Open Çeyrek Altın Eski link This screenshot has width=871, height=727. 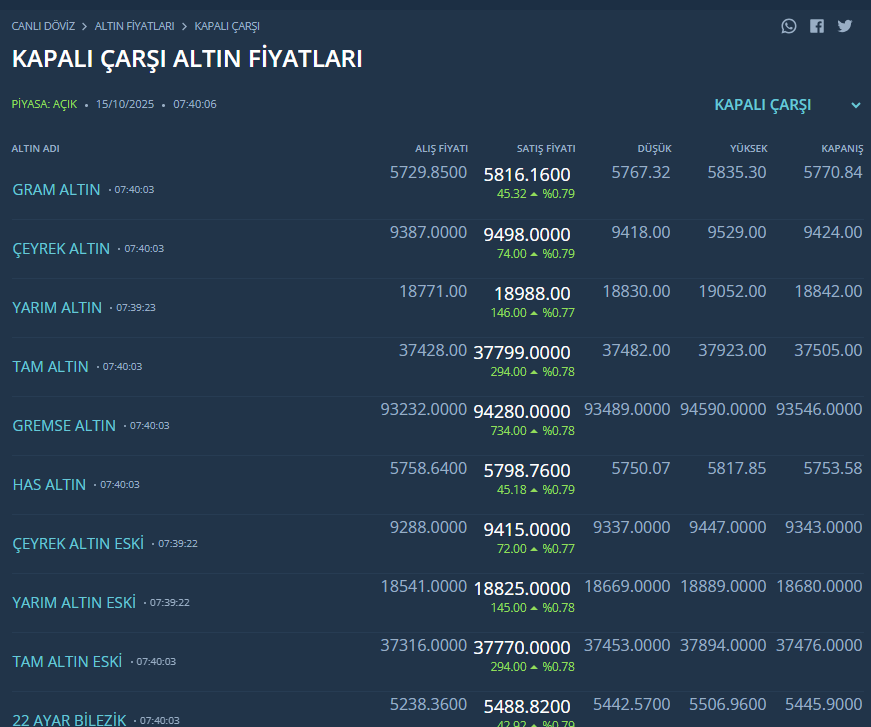click(78, 543)
